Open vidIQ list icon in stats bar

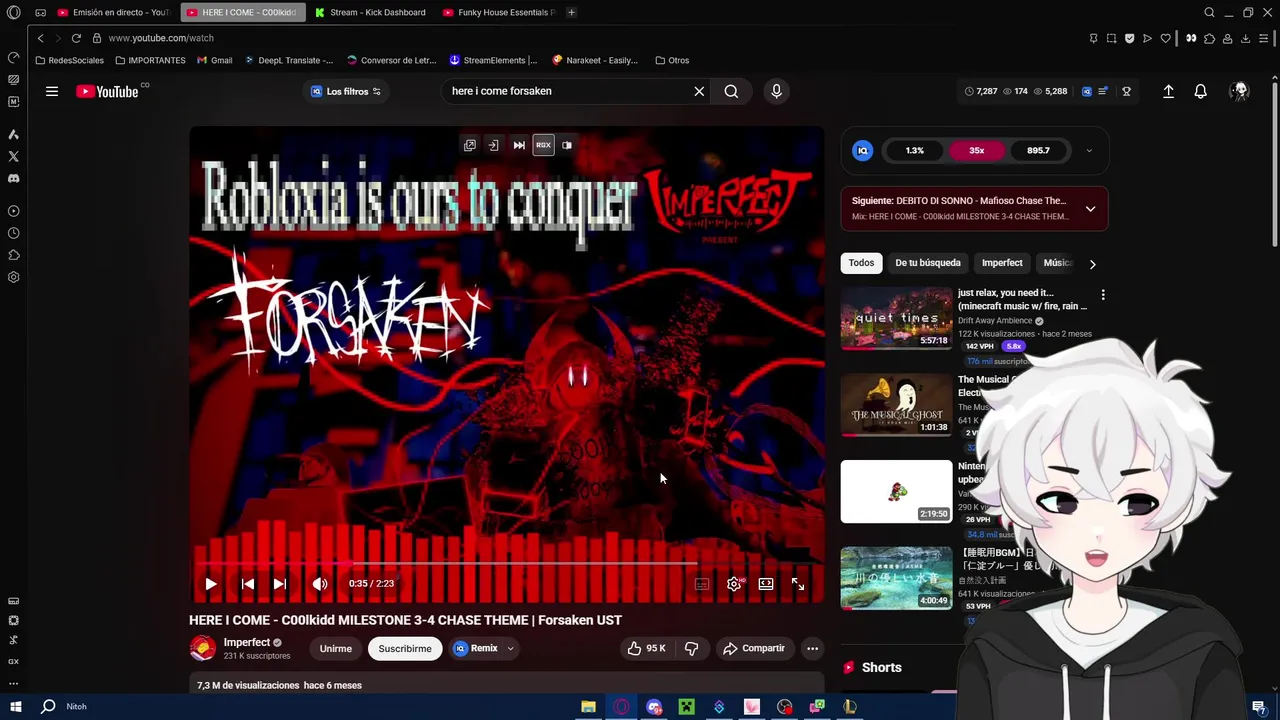click(x=1103, y=91)
